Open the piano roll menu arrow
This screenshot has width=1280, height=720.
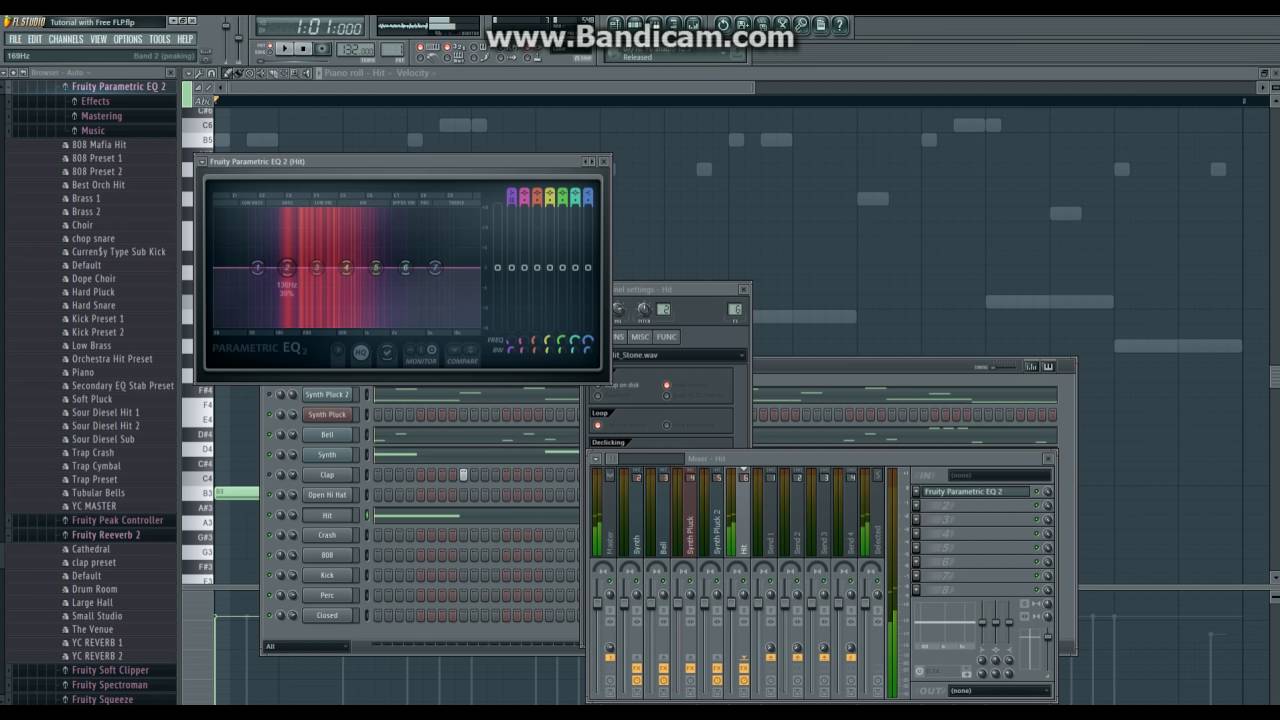pyautogui.click(x=187, y=73)
